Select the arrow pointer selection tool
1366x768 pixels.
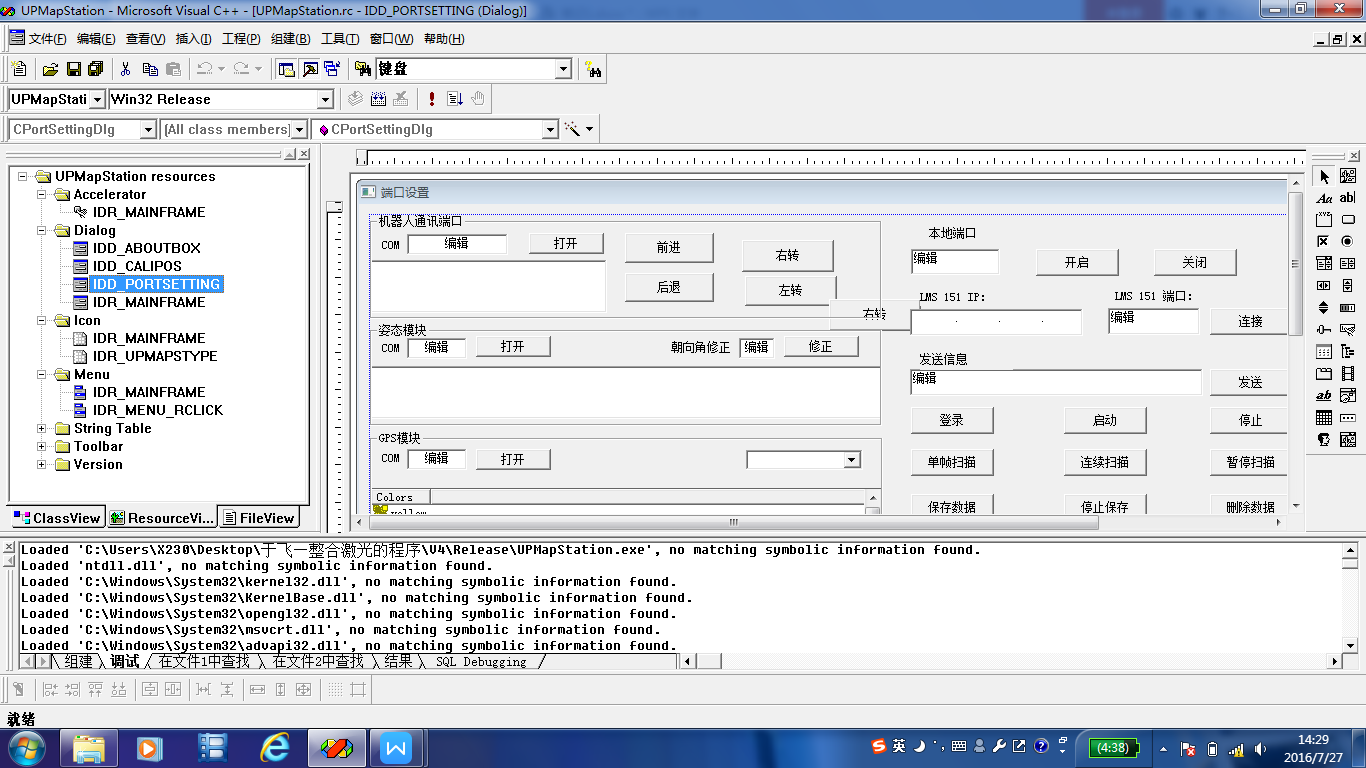click(x=1325, y=176)
